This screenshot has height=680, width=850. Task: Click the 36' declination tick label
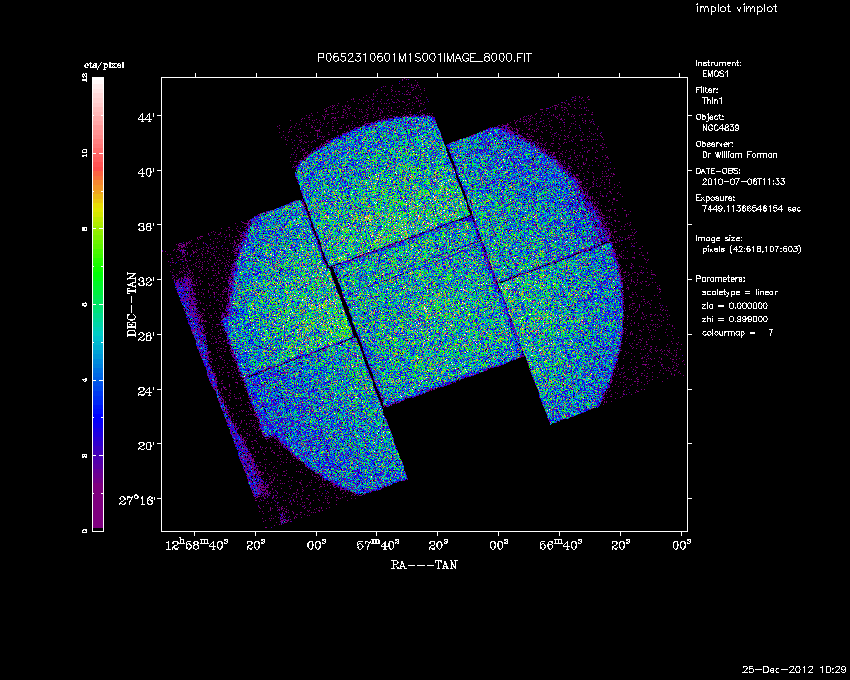tap(145, 226)
